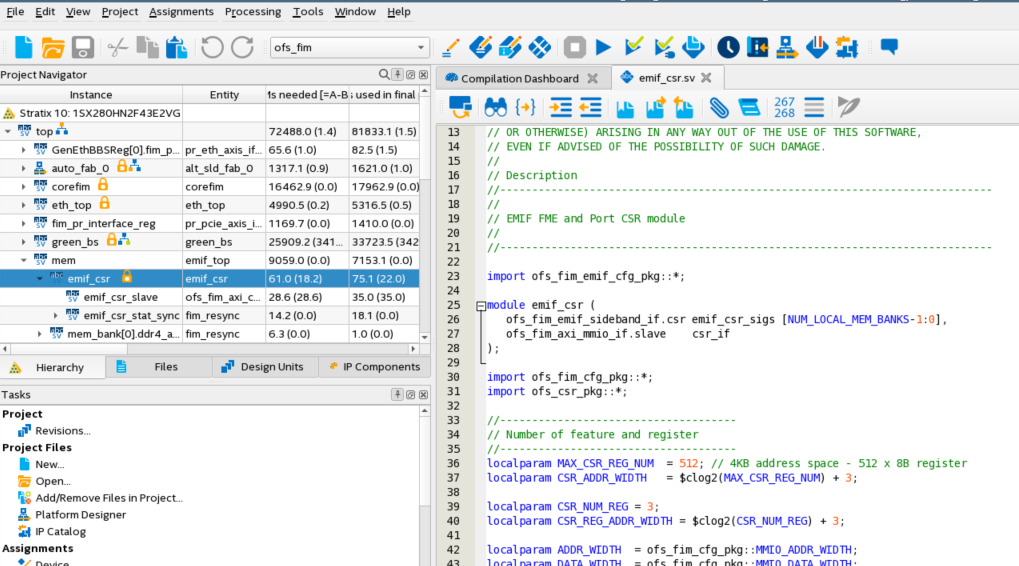The height and width of the screenshot is (566, 1019).
Task: Collapse the mem hierarchy node
Action: pyautogui.click(x=24, y=260)
